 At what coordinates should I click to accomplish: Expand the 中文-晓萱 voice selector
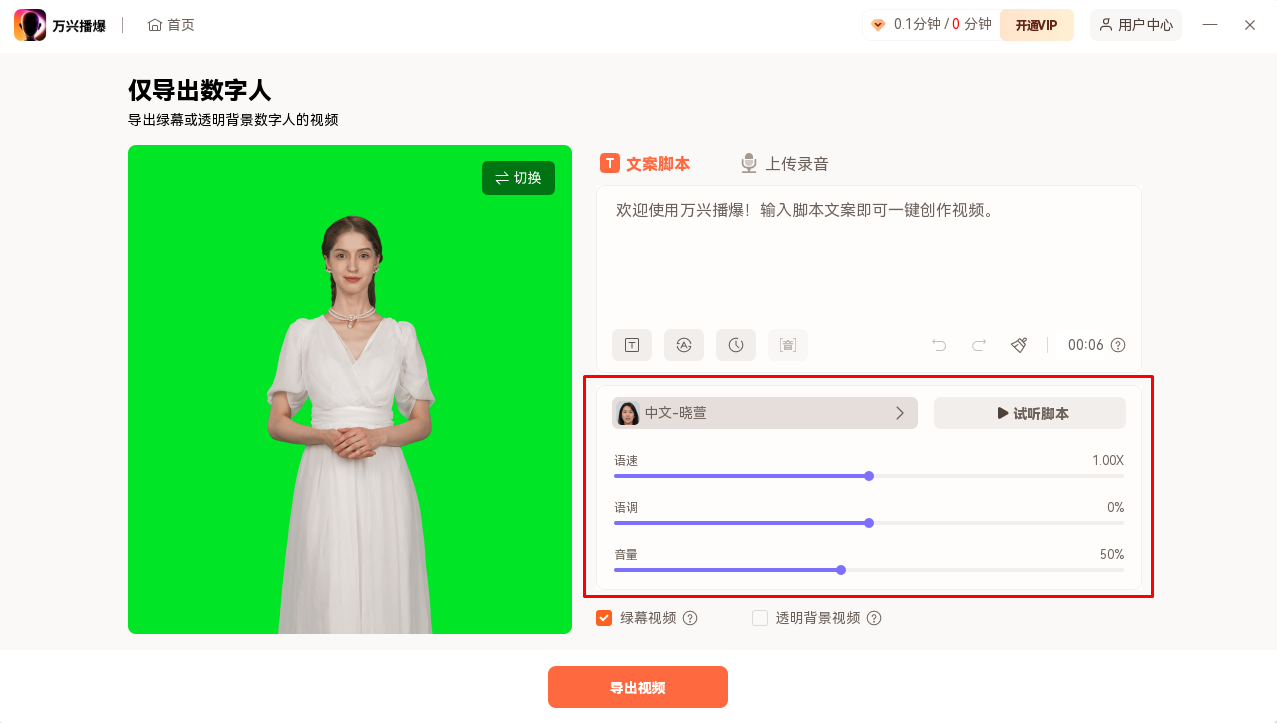tap(765, 412)
